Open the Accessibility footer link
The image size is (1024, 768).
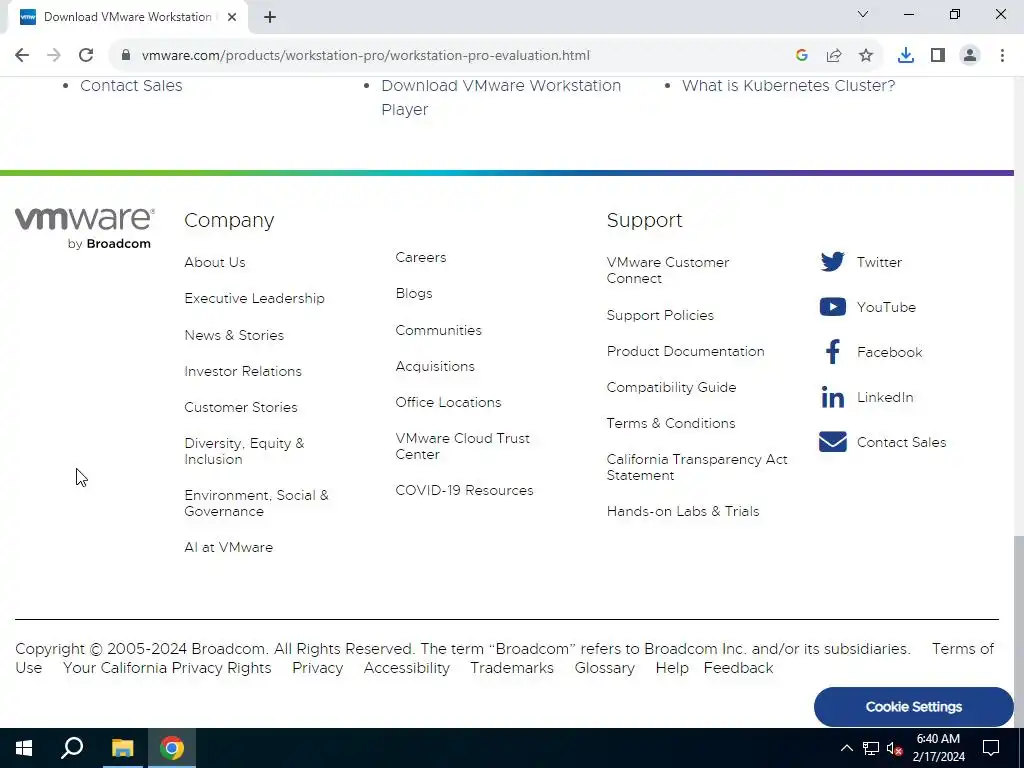(406, 668)
